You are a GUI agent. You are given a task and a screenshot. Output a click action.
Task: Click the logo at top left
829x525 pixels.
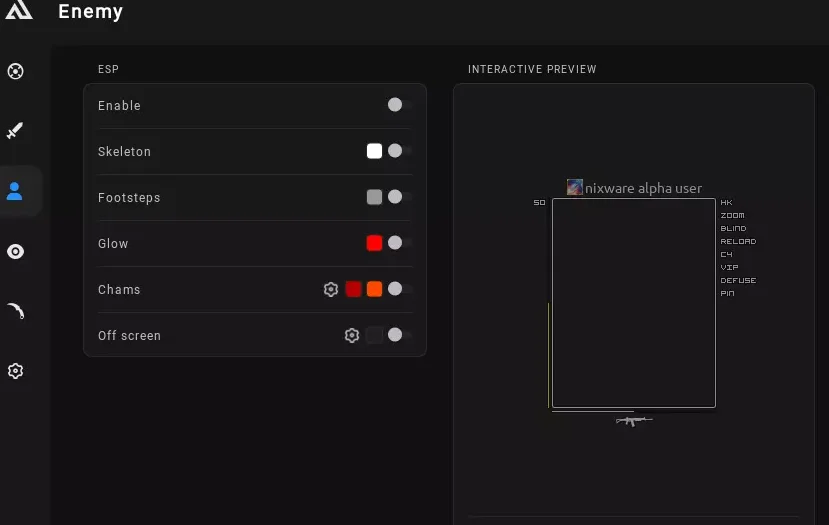pos(18,11)
